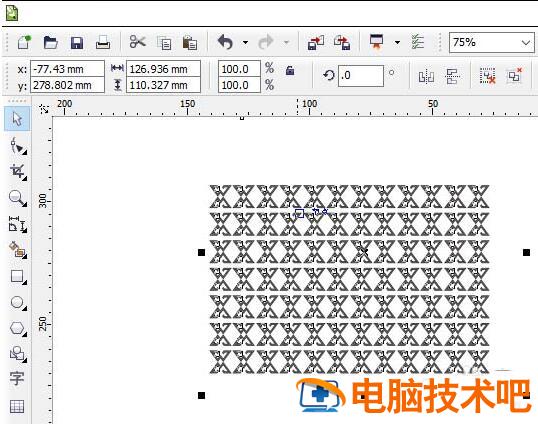Viewport: 538px width, 425px height.
Task: Click the x position field
Action: 67,69
